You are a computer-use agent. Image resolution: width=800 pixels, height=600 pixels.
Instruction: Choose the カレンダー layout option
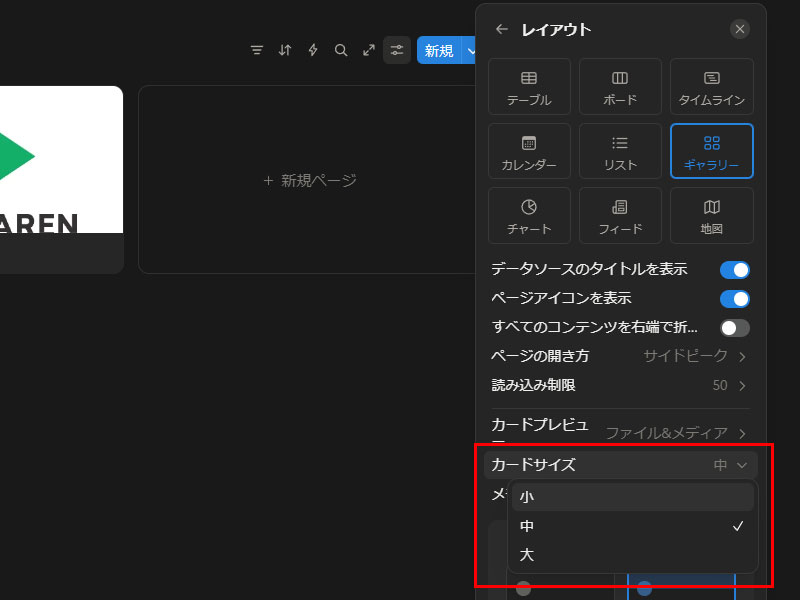(529, 152)
